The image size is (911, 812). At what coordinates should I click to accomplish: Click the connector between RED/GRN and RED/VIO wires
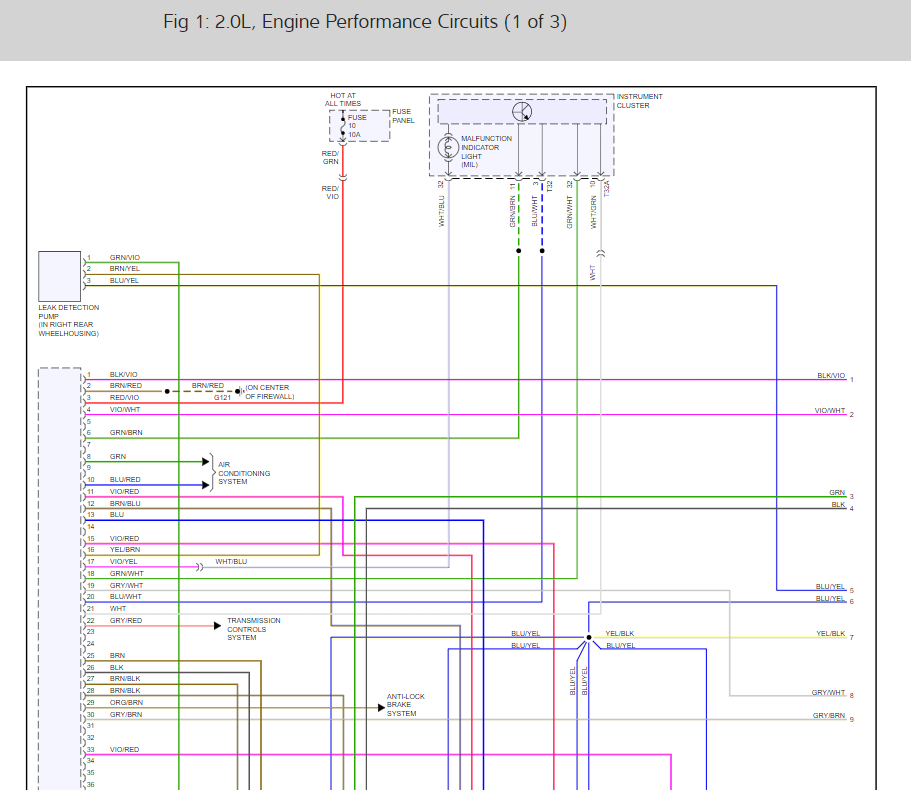pyautogui.click(x=343, y=177)
